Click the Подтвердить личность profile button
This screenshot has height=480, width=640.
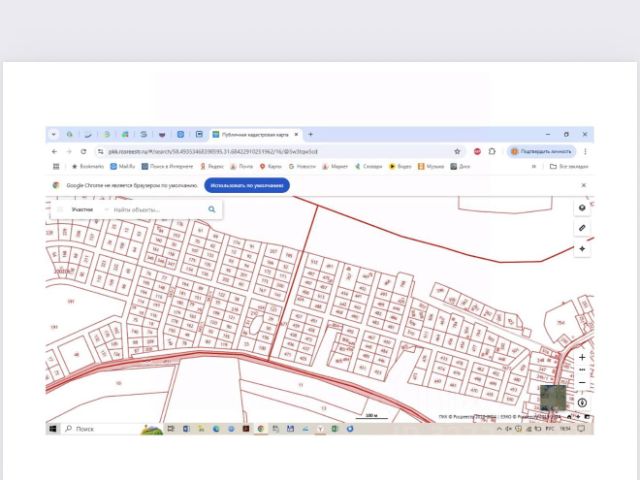[543, 151]
